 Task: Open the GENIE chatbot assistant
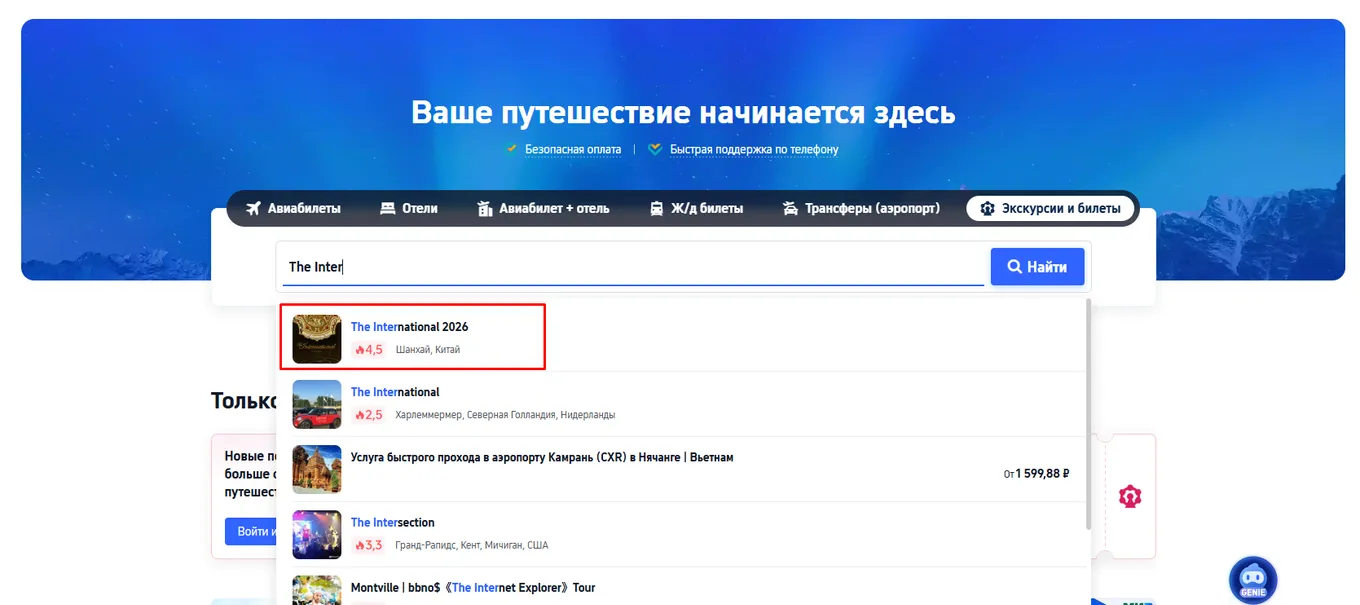coord(1253,580)
